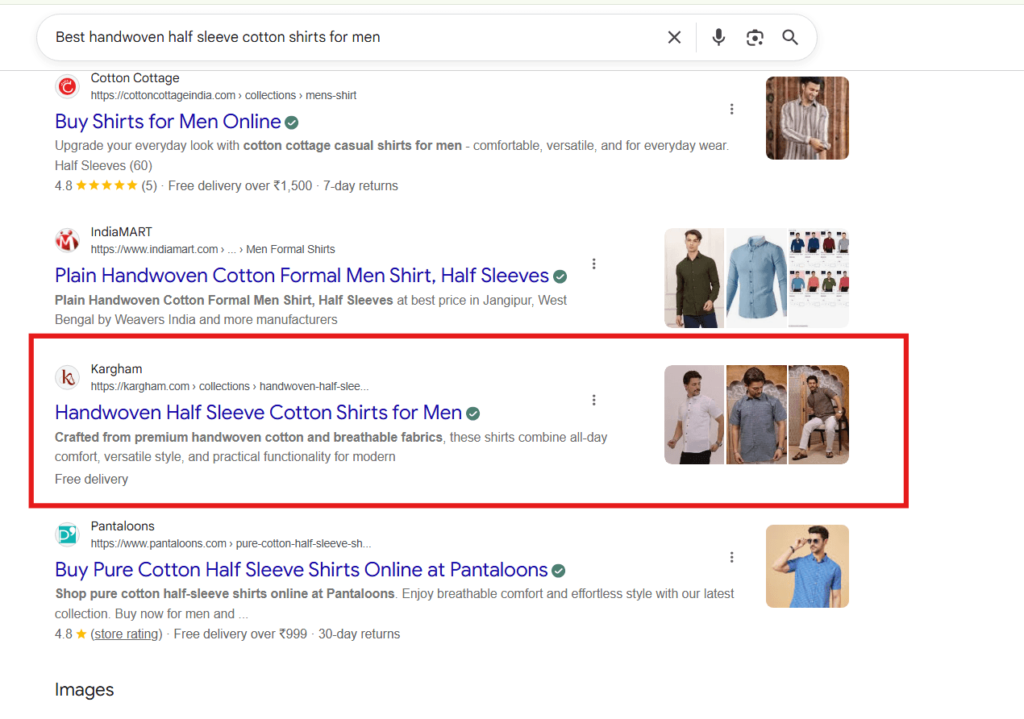Open Handwoven Half Sleeve Cotton Shirts for Men link
This screenshot has height=719, width=1024.
pos(259,413)
